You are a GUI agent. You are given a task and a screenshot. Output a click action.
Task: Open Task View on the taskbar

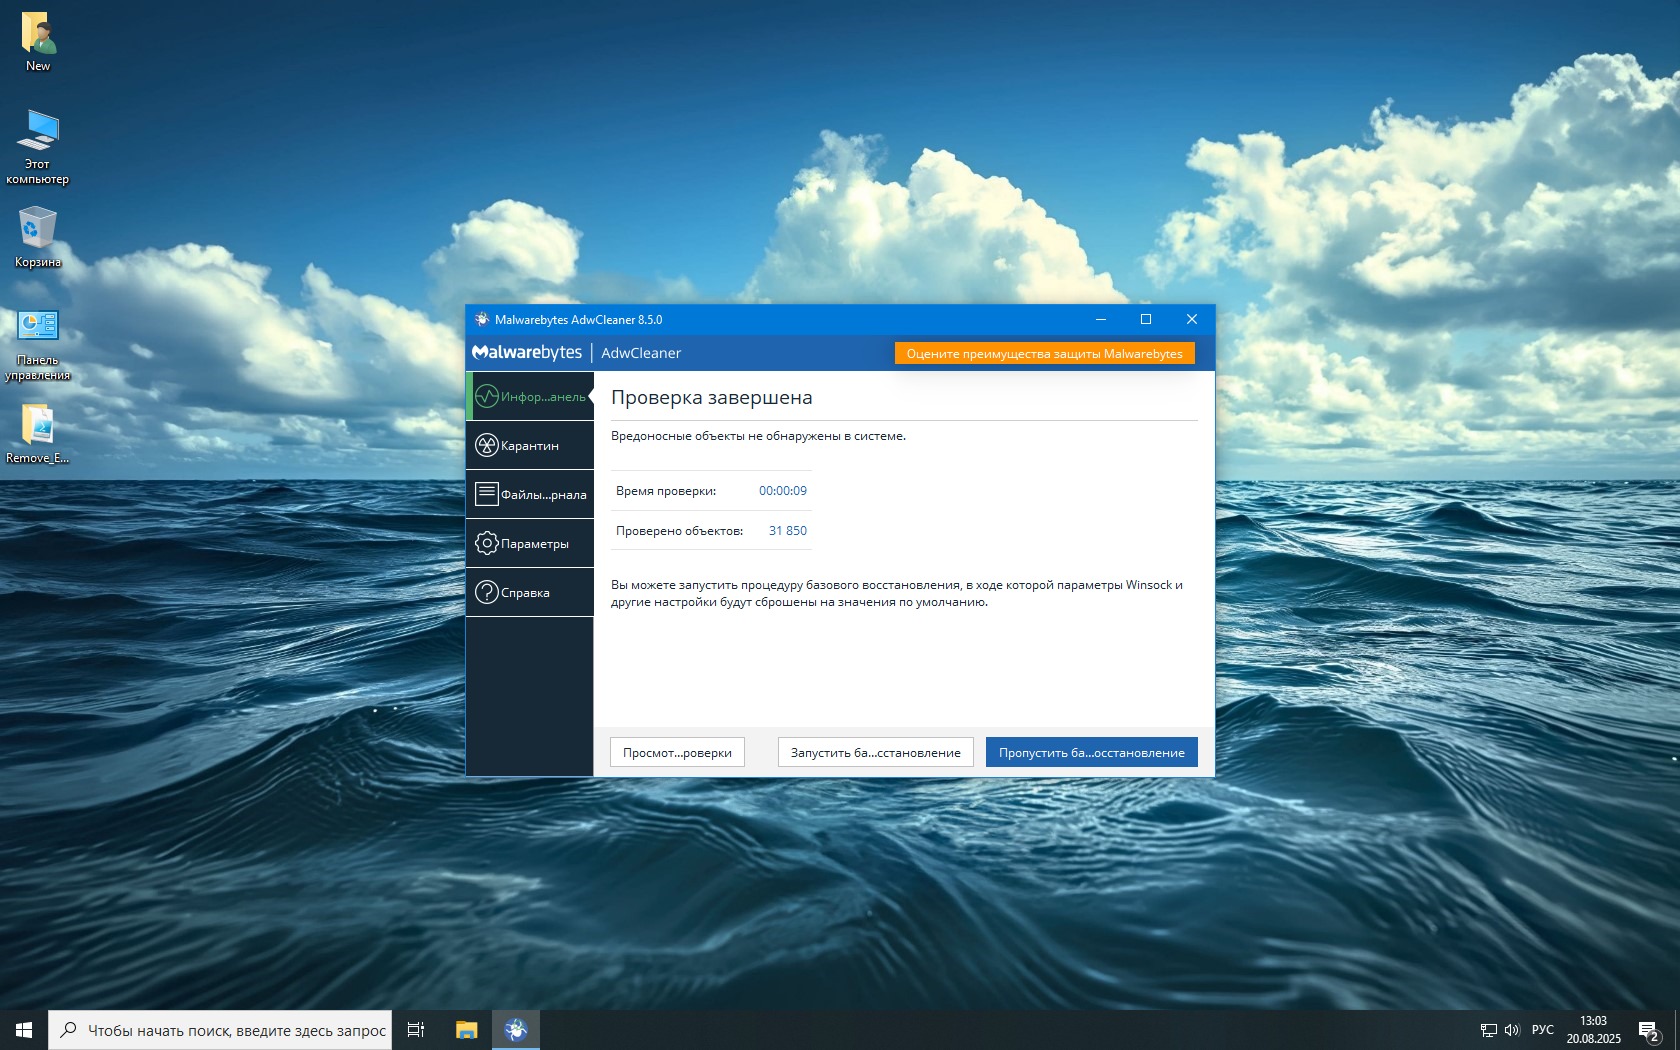click(416, 1030)
